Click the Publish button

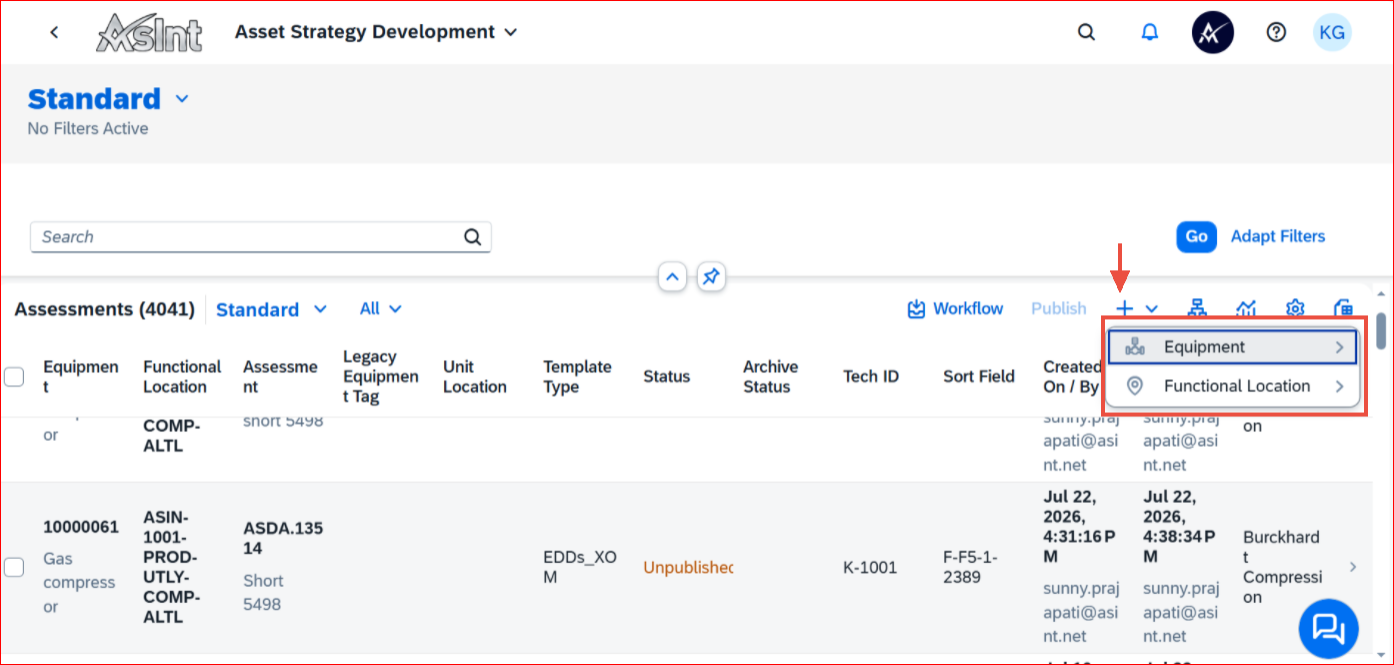click(1059, 309)
